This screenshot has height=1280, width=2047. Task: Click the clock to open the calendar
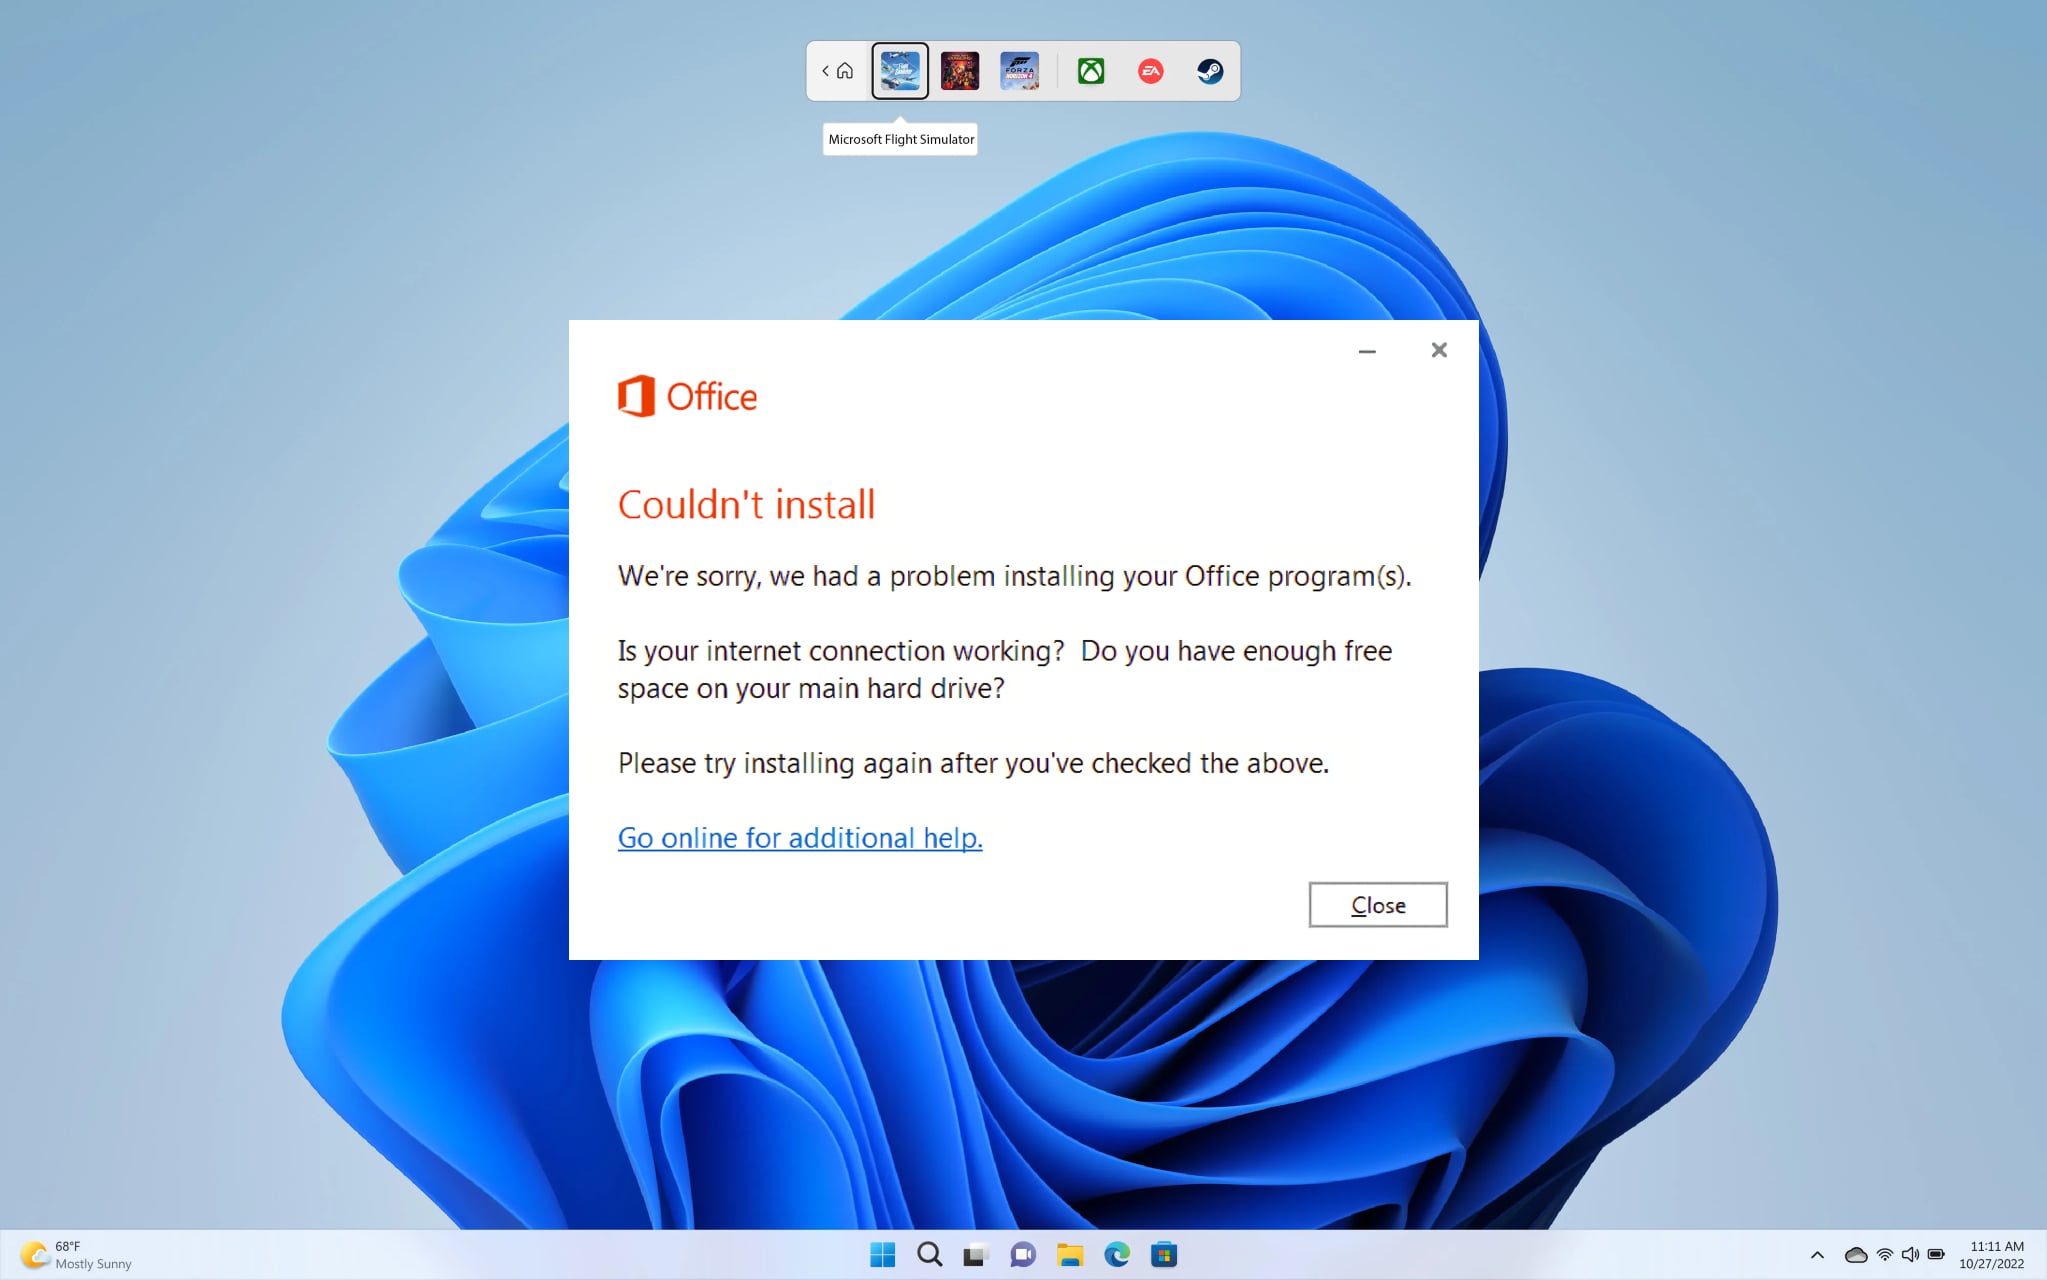point(1991,1253)
